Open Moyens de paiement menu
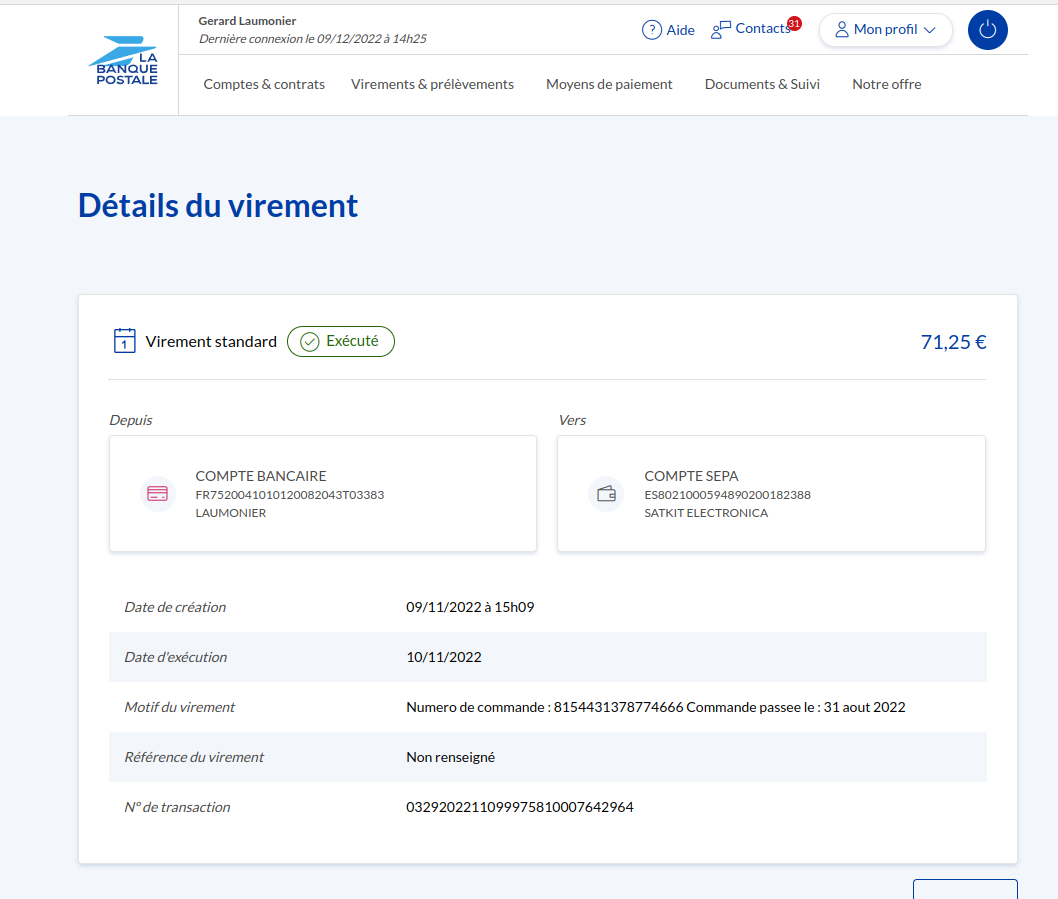 (609, 85)
